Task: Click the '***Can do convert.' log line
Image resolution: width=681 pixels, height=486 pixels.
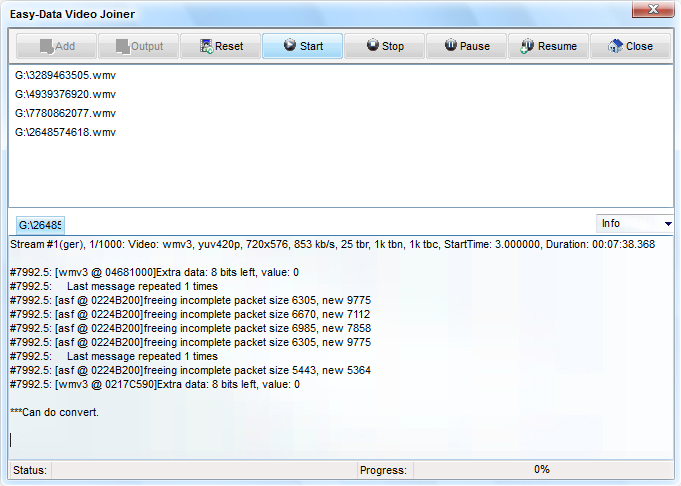Action: [55, 412]
